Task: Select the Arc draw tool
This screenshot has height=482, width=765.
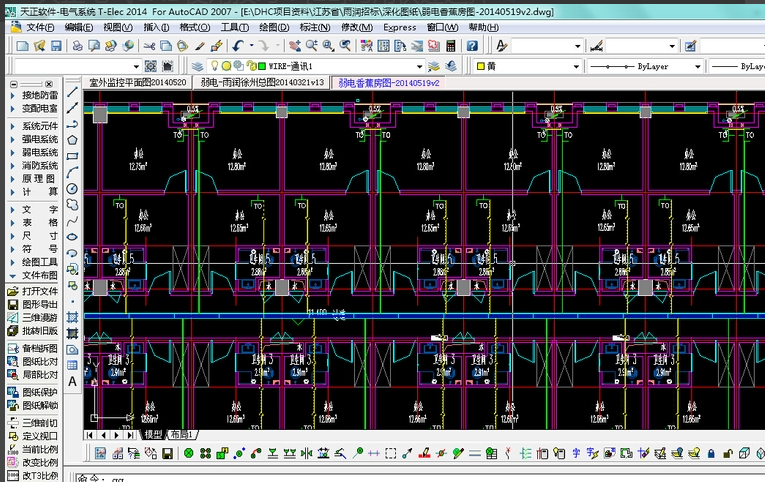Action: coord(72,172)
